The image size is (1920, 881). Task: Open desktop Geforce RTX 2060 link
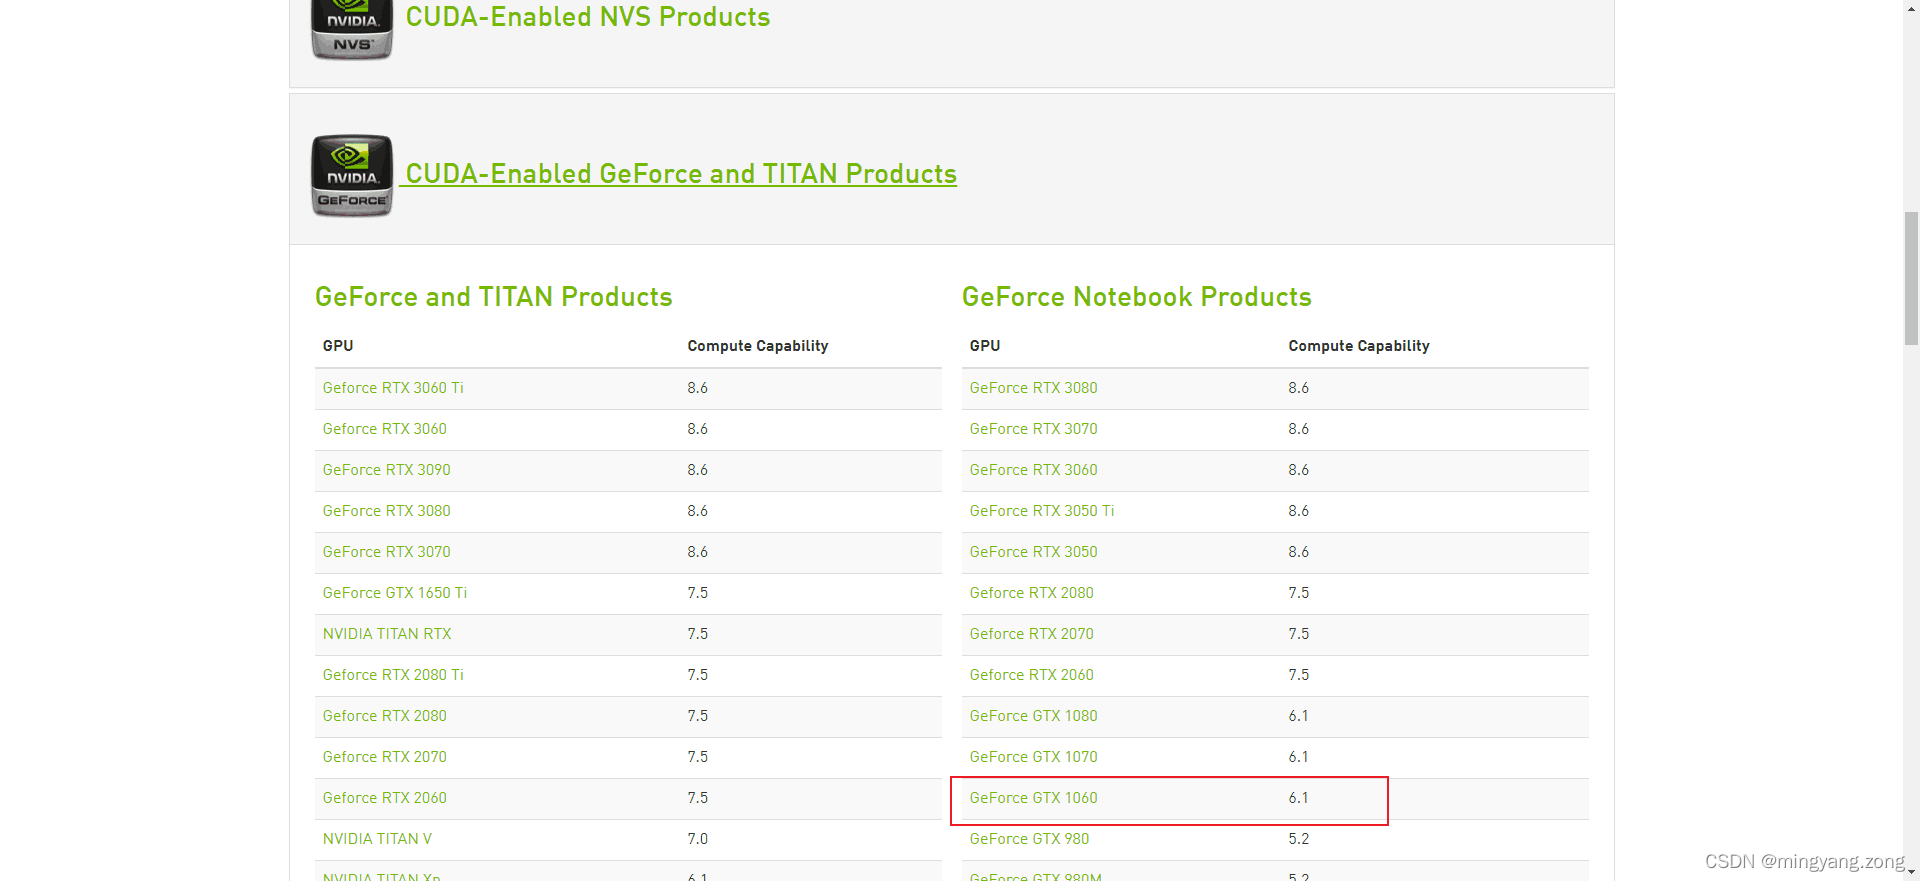384,798
